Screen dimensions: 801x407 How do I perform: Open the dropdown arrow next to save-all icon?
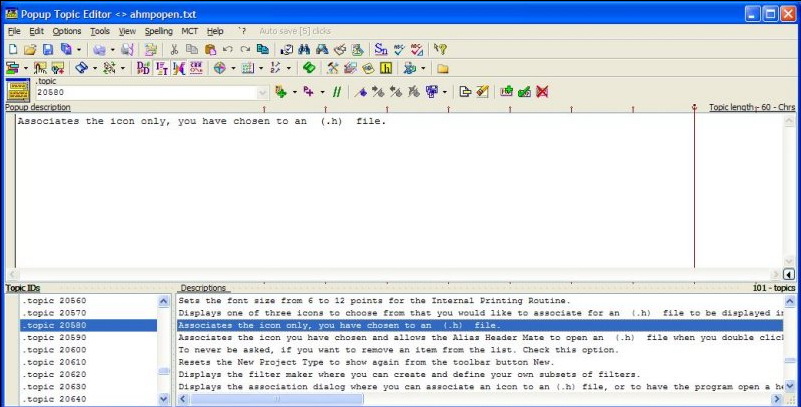coord(79,49)
